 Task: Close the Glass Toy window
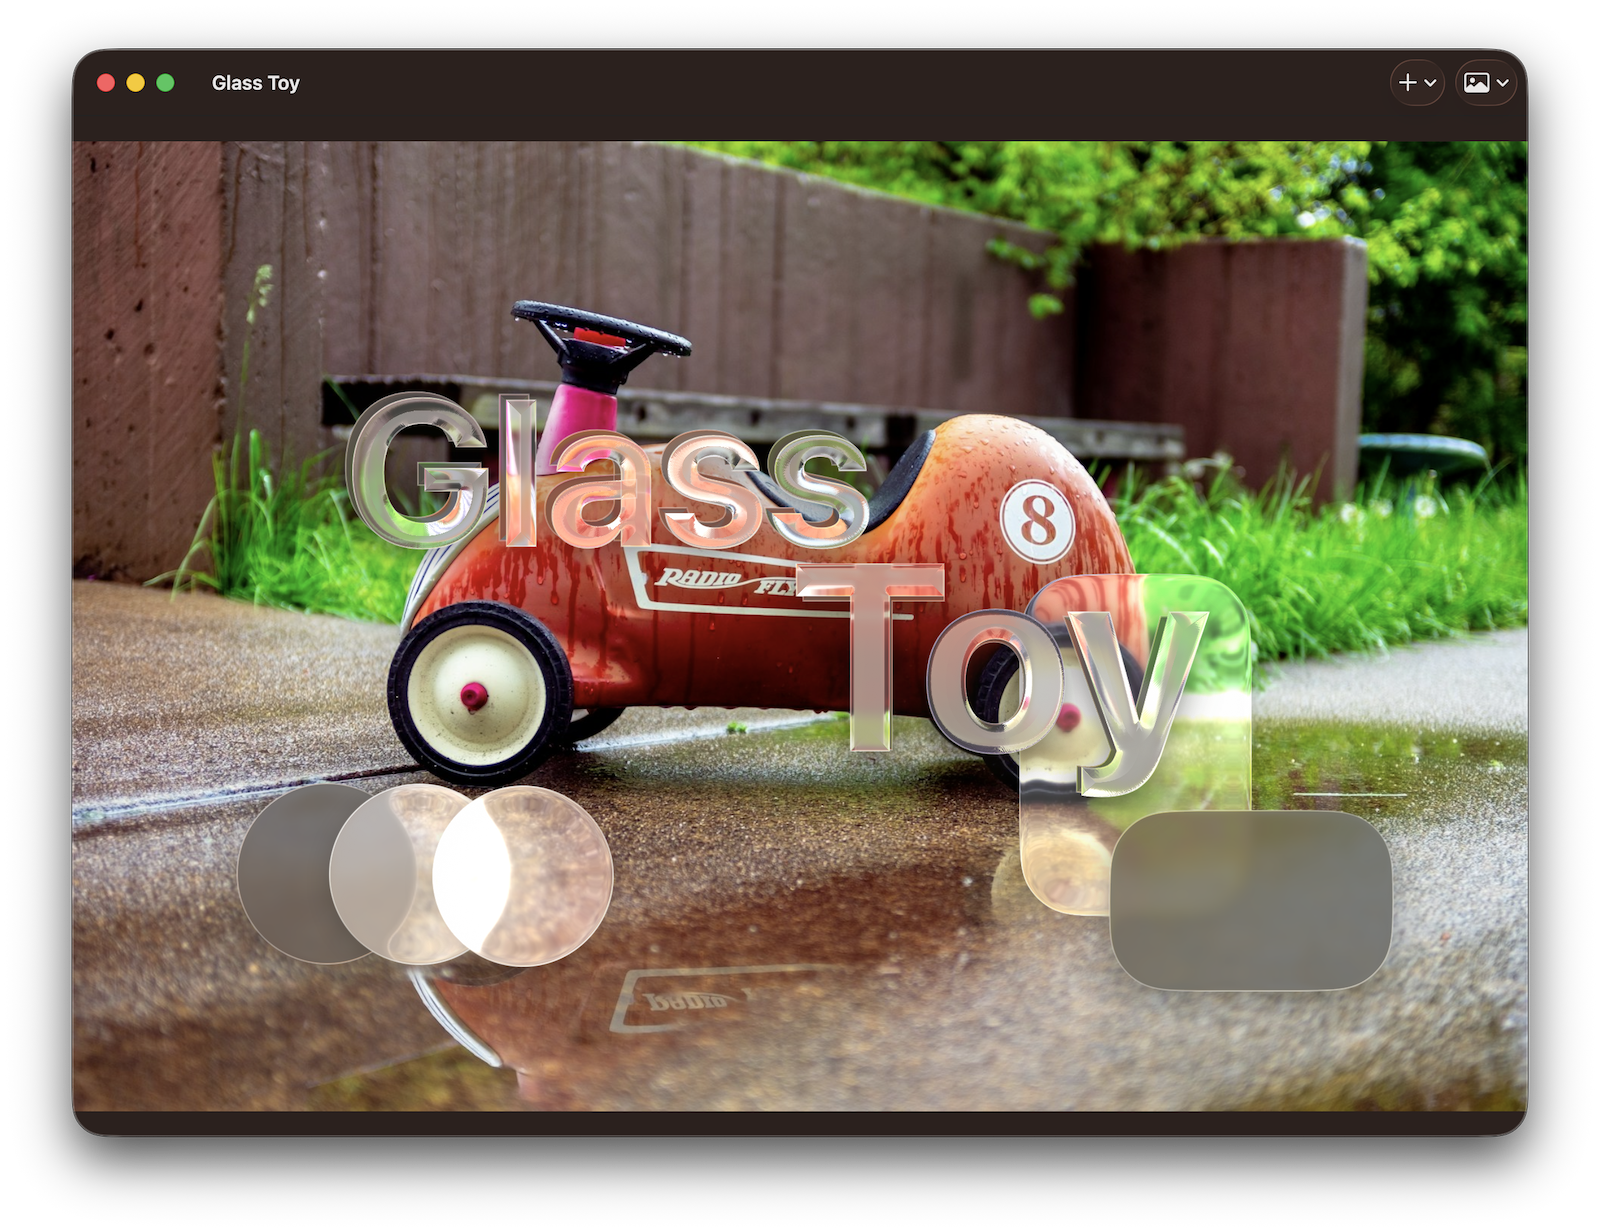pos(106,83)
